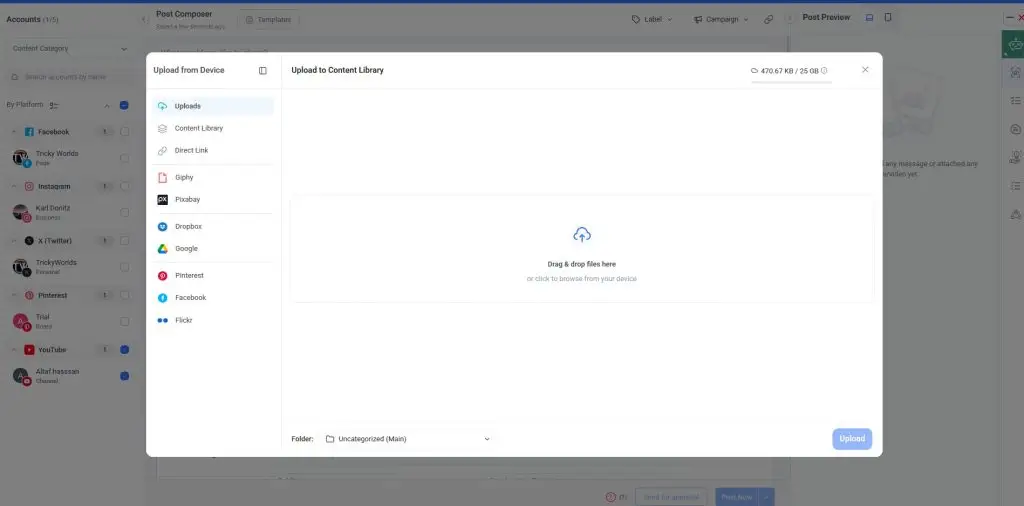Click the green AI assistant robot icon
This screenshot has width=1024, height=506.
pos(1014,44)
